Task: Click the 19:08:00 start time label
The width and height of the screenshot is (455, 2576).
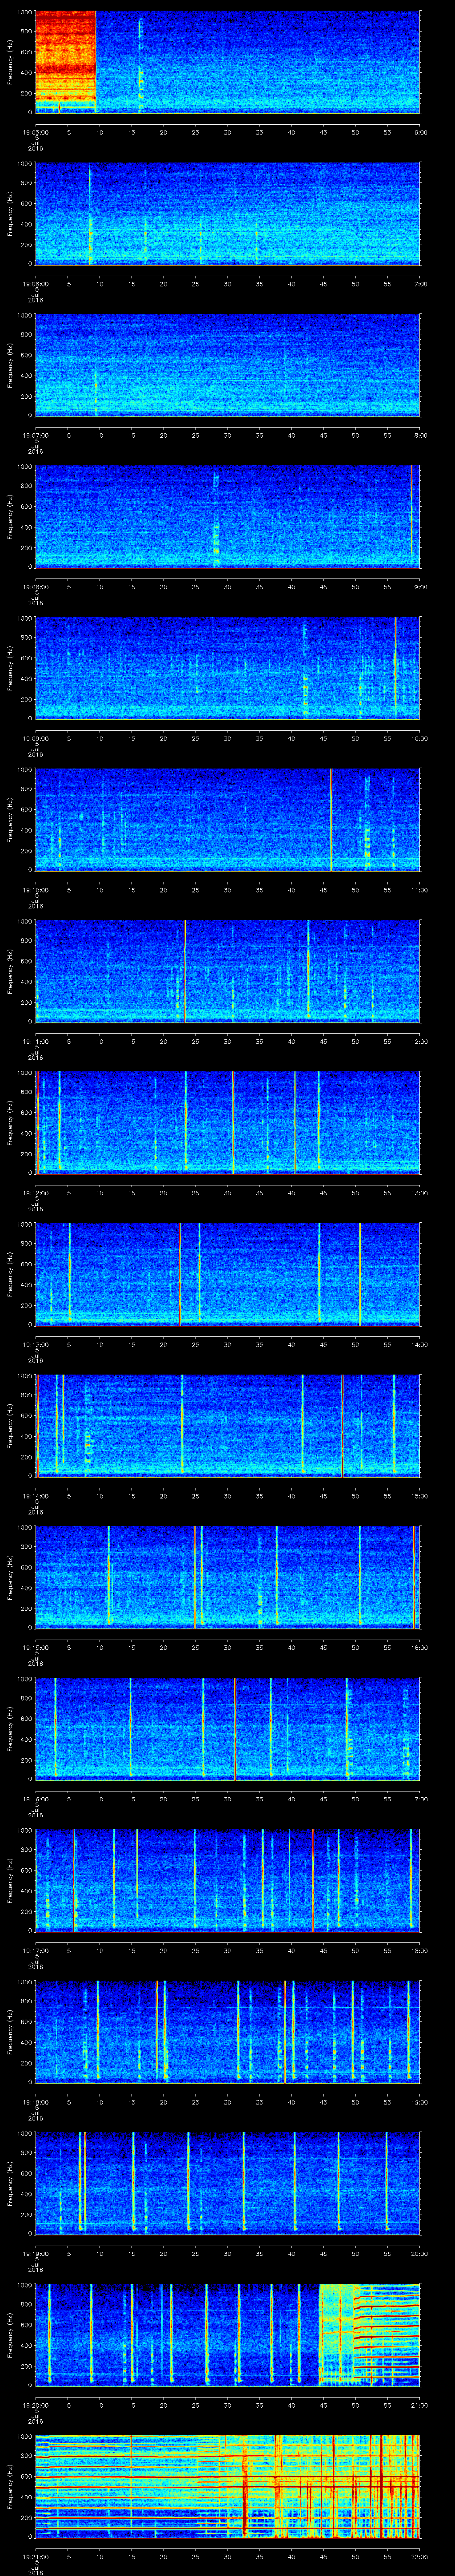Action: [x=36, y=586]
